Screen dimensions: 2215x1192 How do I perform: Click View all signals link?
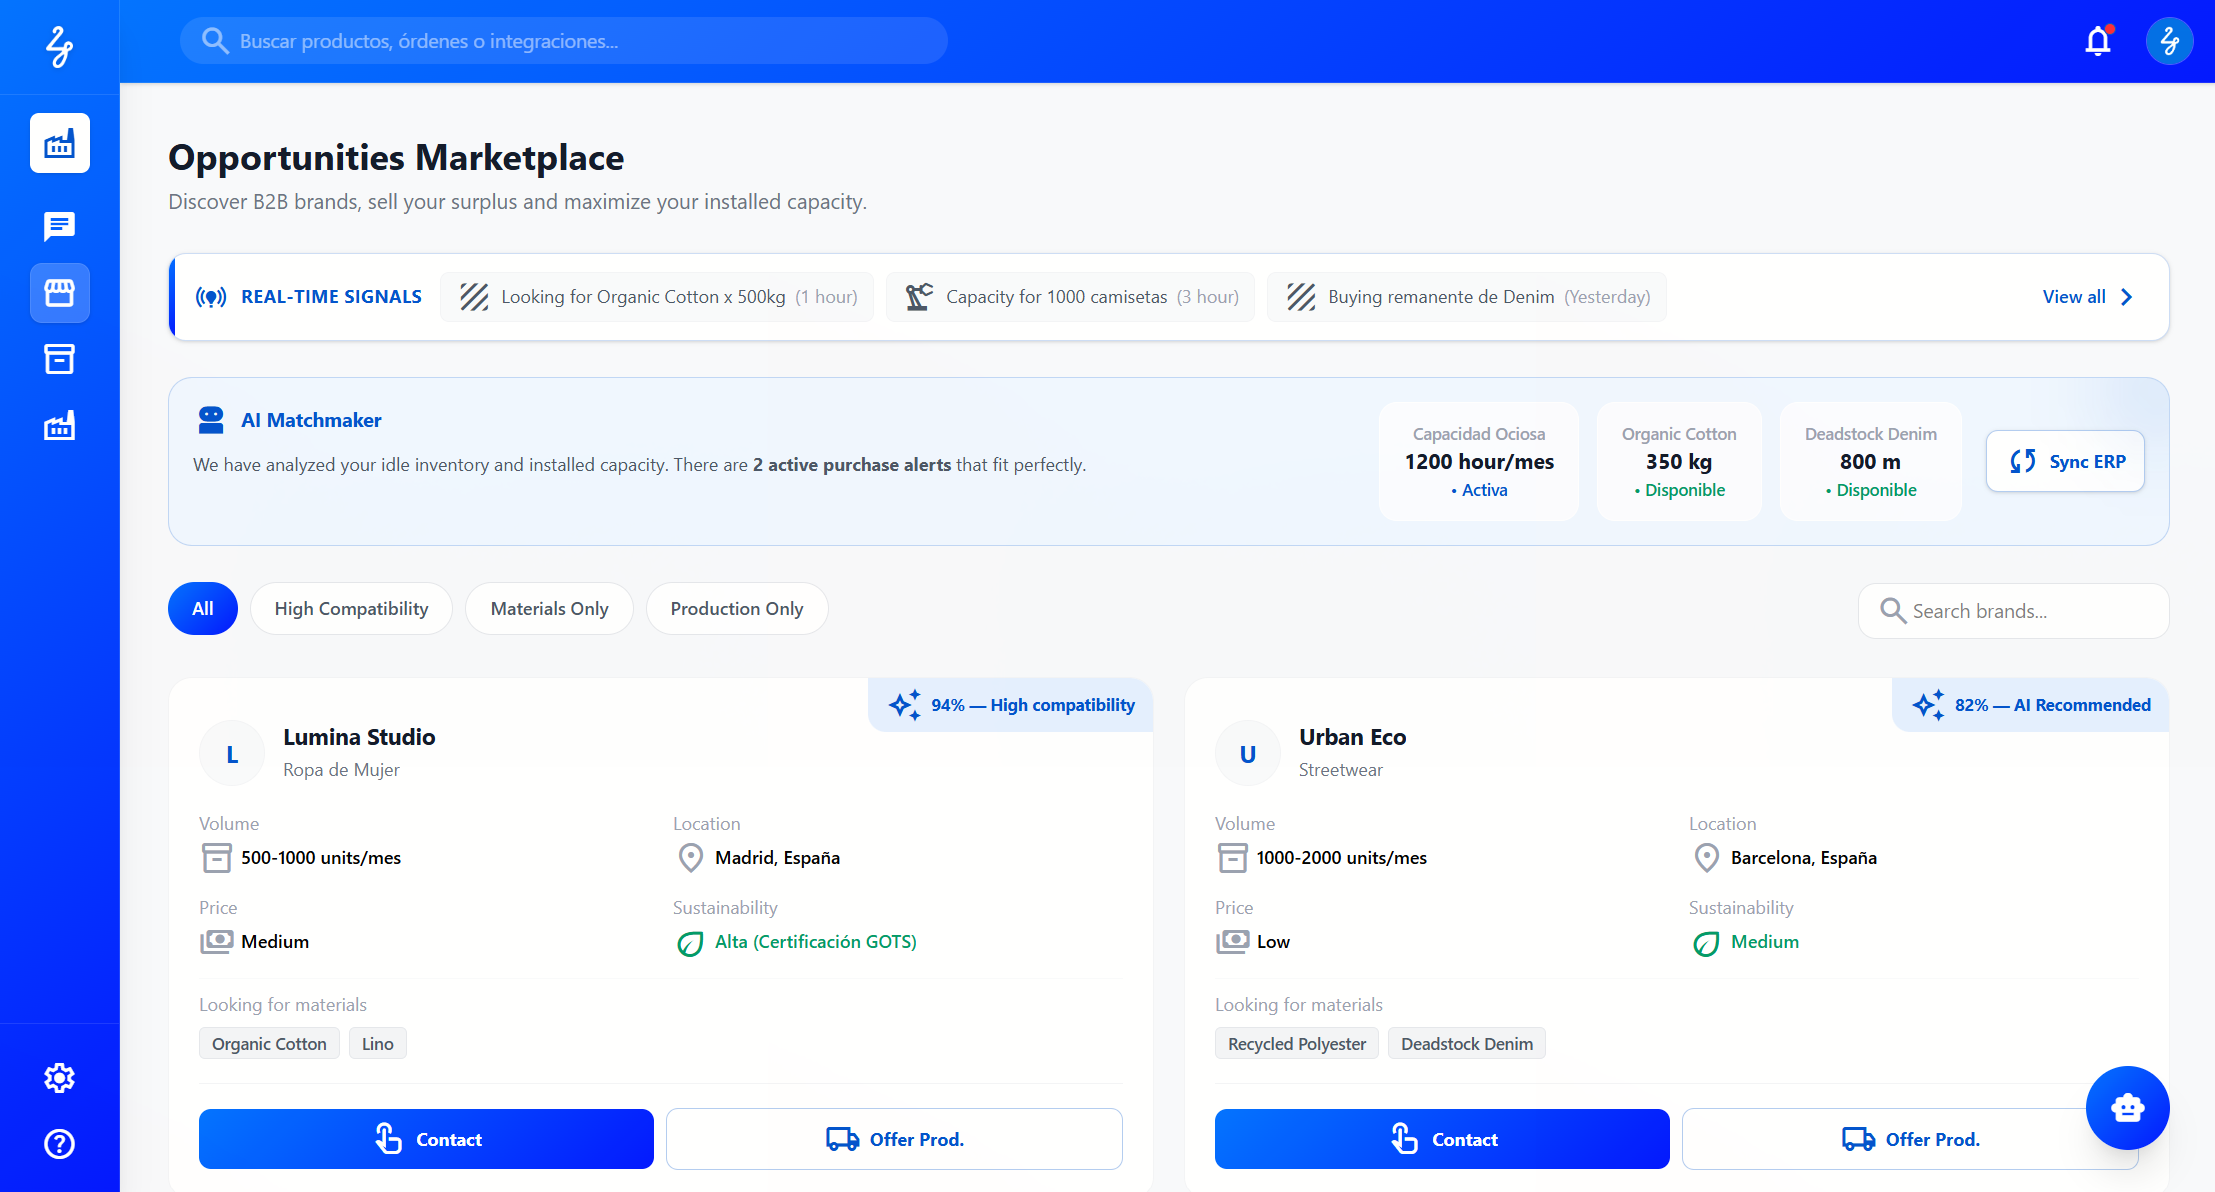(2074, 297)
